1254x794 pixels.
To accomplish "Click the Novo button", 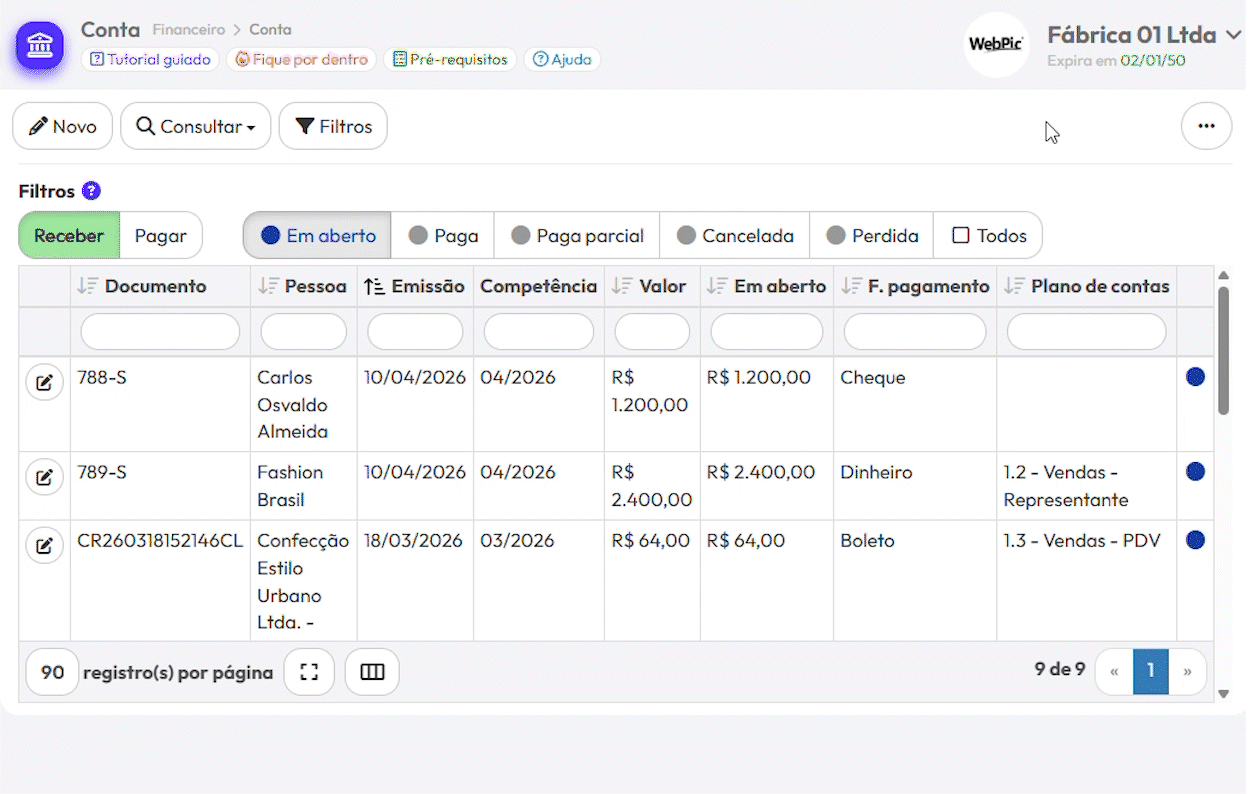I will (x=63, y=126).
